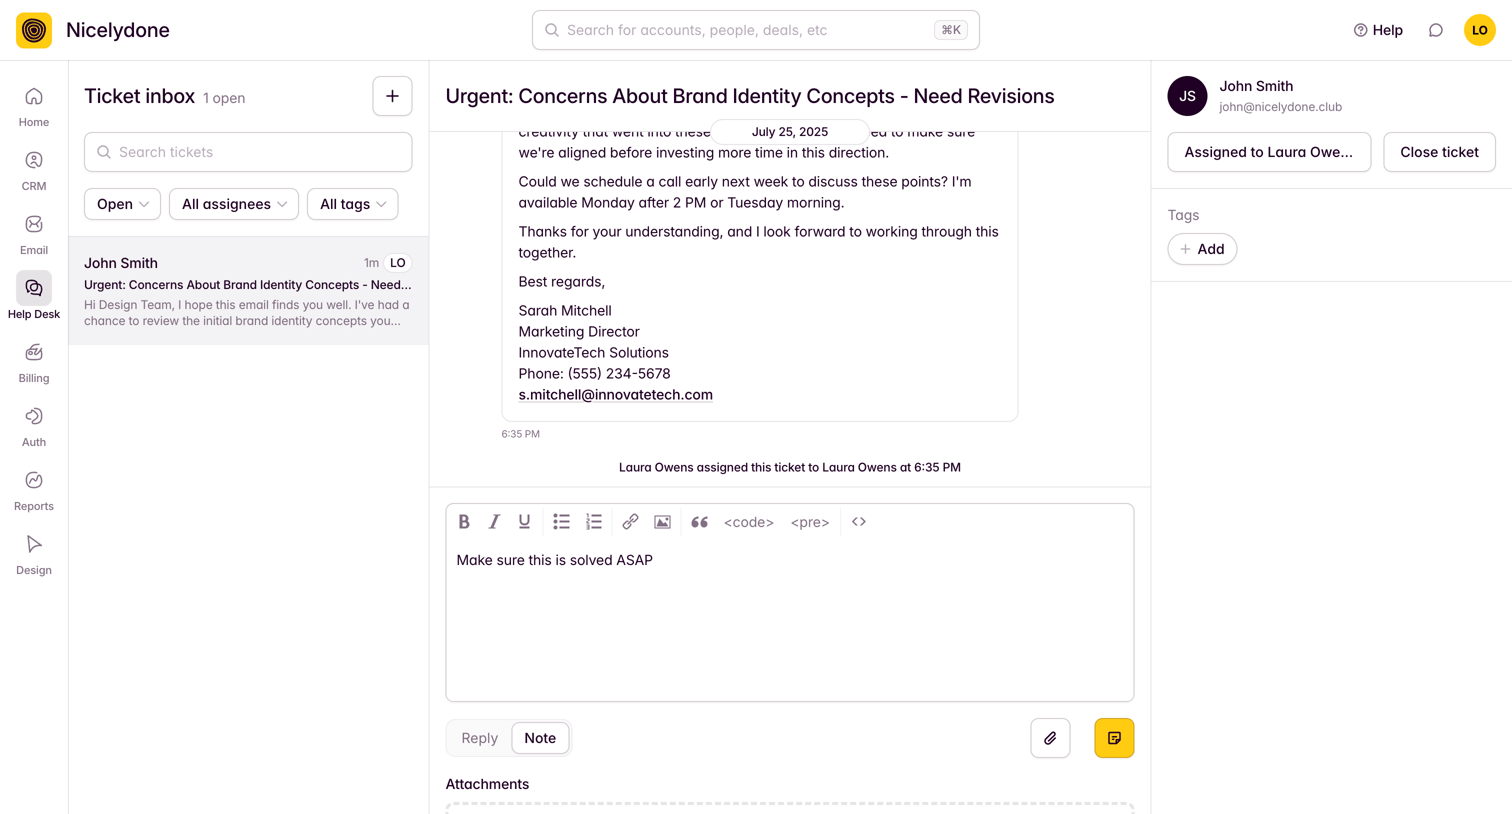1512x814 pixels.
Task: Click the Nicelydone brand name
Action: (x=118, y=30)
